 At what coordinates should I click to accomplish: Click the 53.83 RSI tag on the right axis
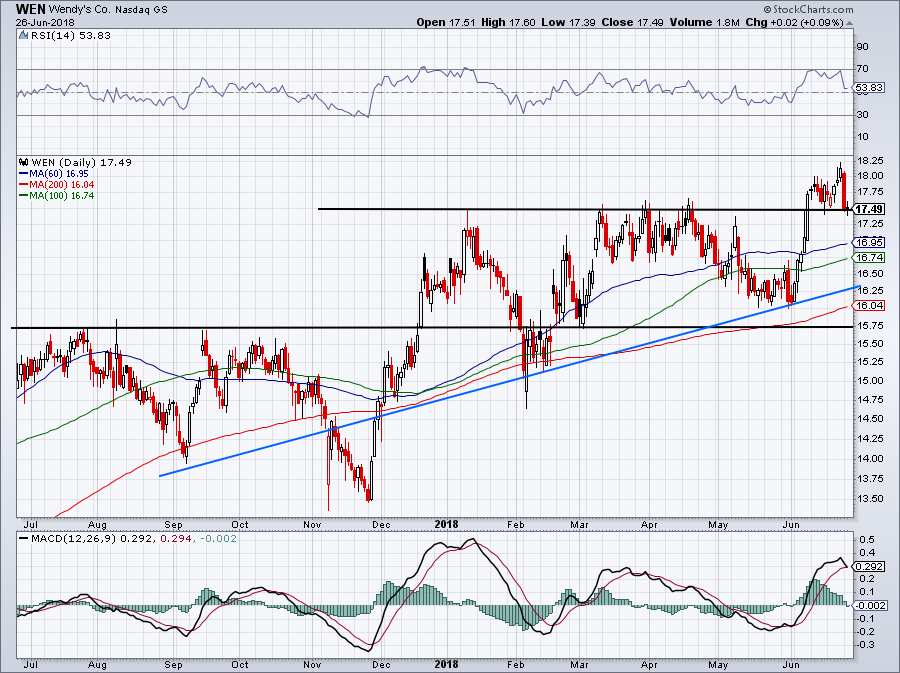click(868, 88)
